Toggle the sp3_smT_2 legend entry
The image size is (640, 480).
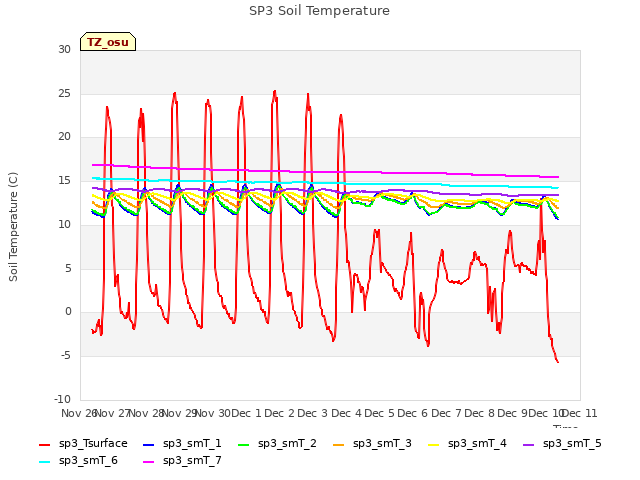coord(277,443)
